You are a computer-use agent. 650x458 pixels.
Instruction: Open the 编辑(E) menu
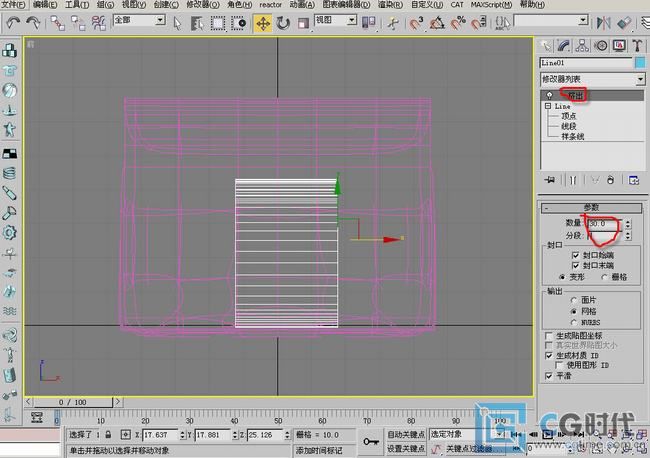pyautogui.click(x=45, y=5)
